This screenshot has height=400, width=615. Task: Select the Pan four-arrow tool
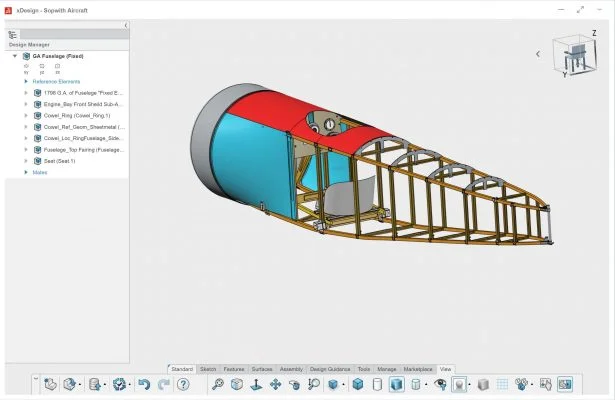tap(275, 384)
